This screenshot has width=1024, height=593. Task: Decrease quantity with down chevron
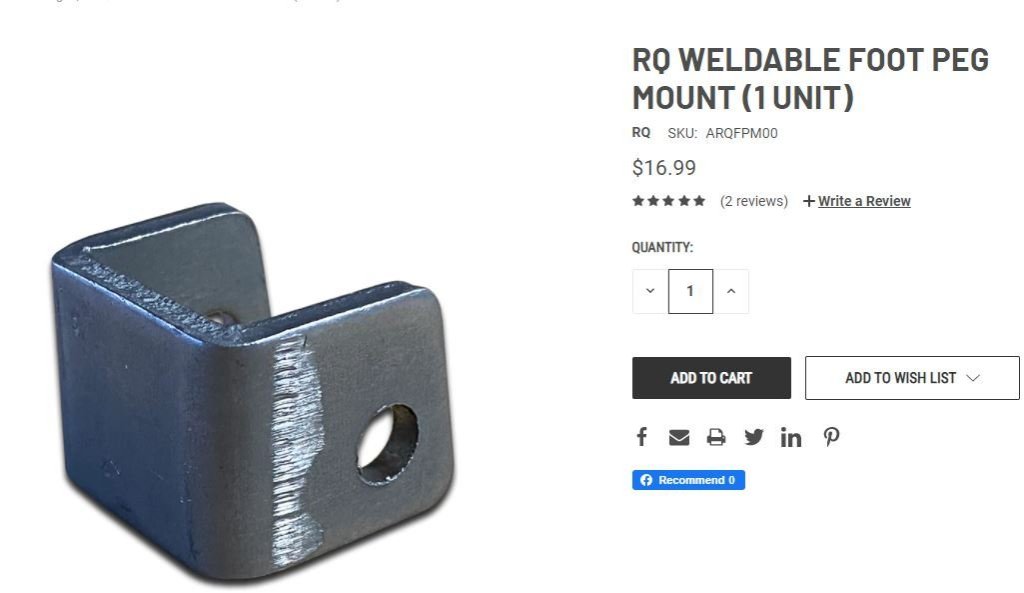click(x=650, y=291)
